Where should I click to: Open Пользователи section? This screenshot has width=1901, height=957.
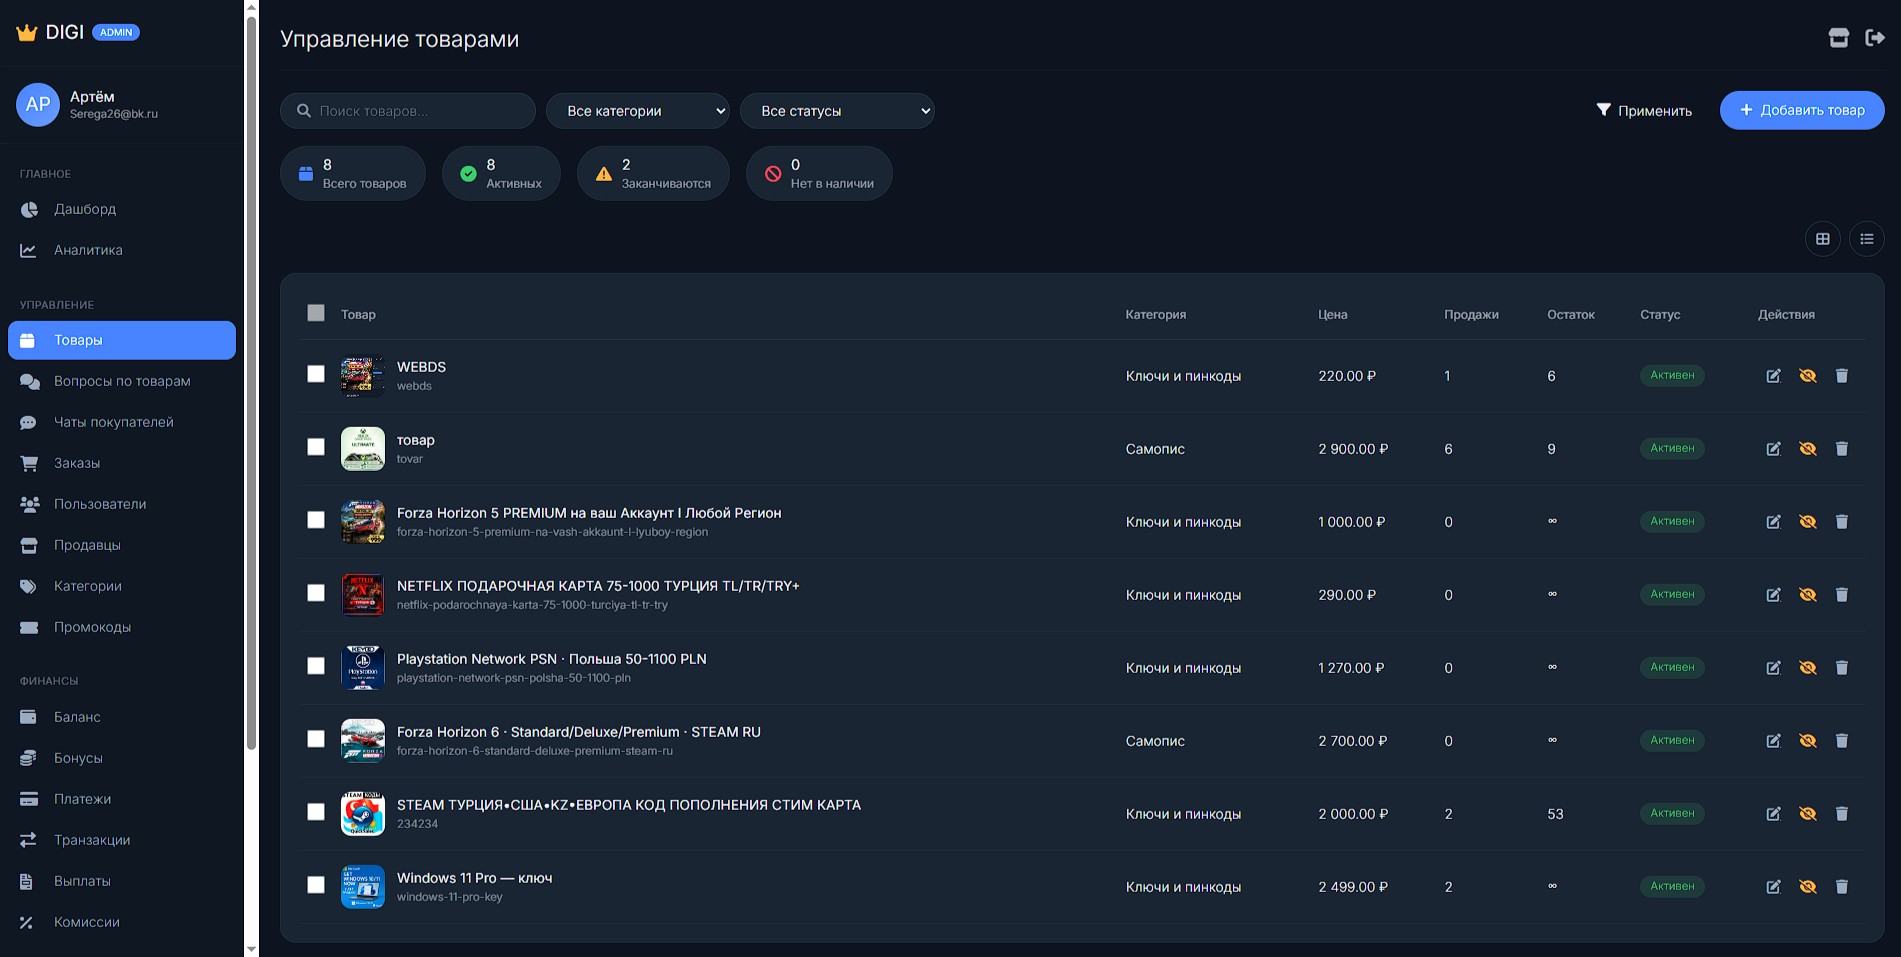coord(122,504)
